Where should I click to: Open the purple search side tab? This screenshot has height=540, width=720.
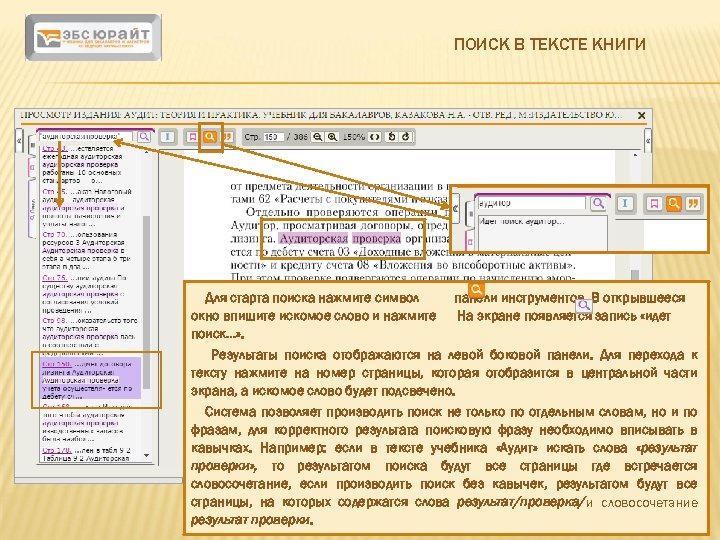(32, 209)
